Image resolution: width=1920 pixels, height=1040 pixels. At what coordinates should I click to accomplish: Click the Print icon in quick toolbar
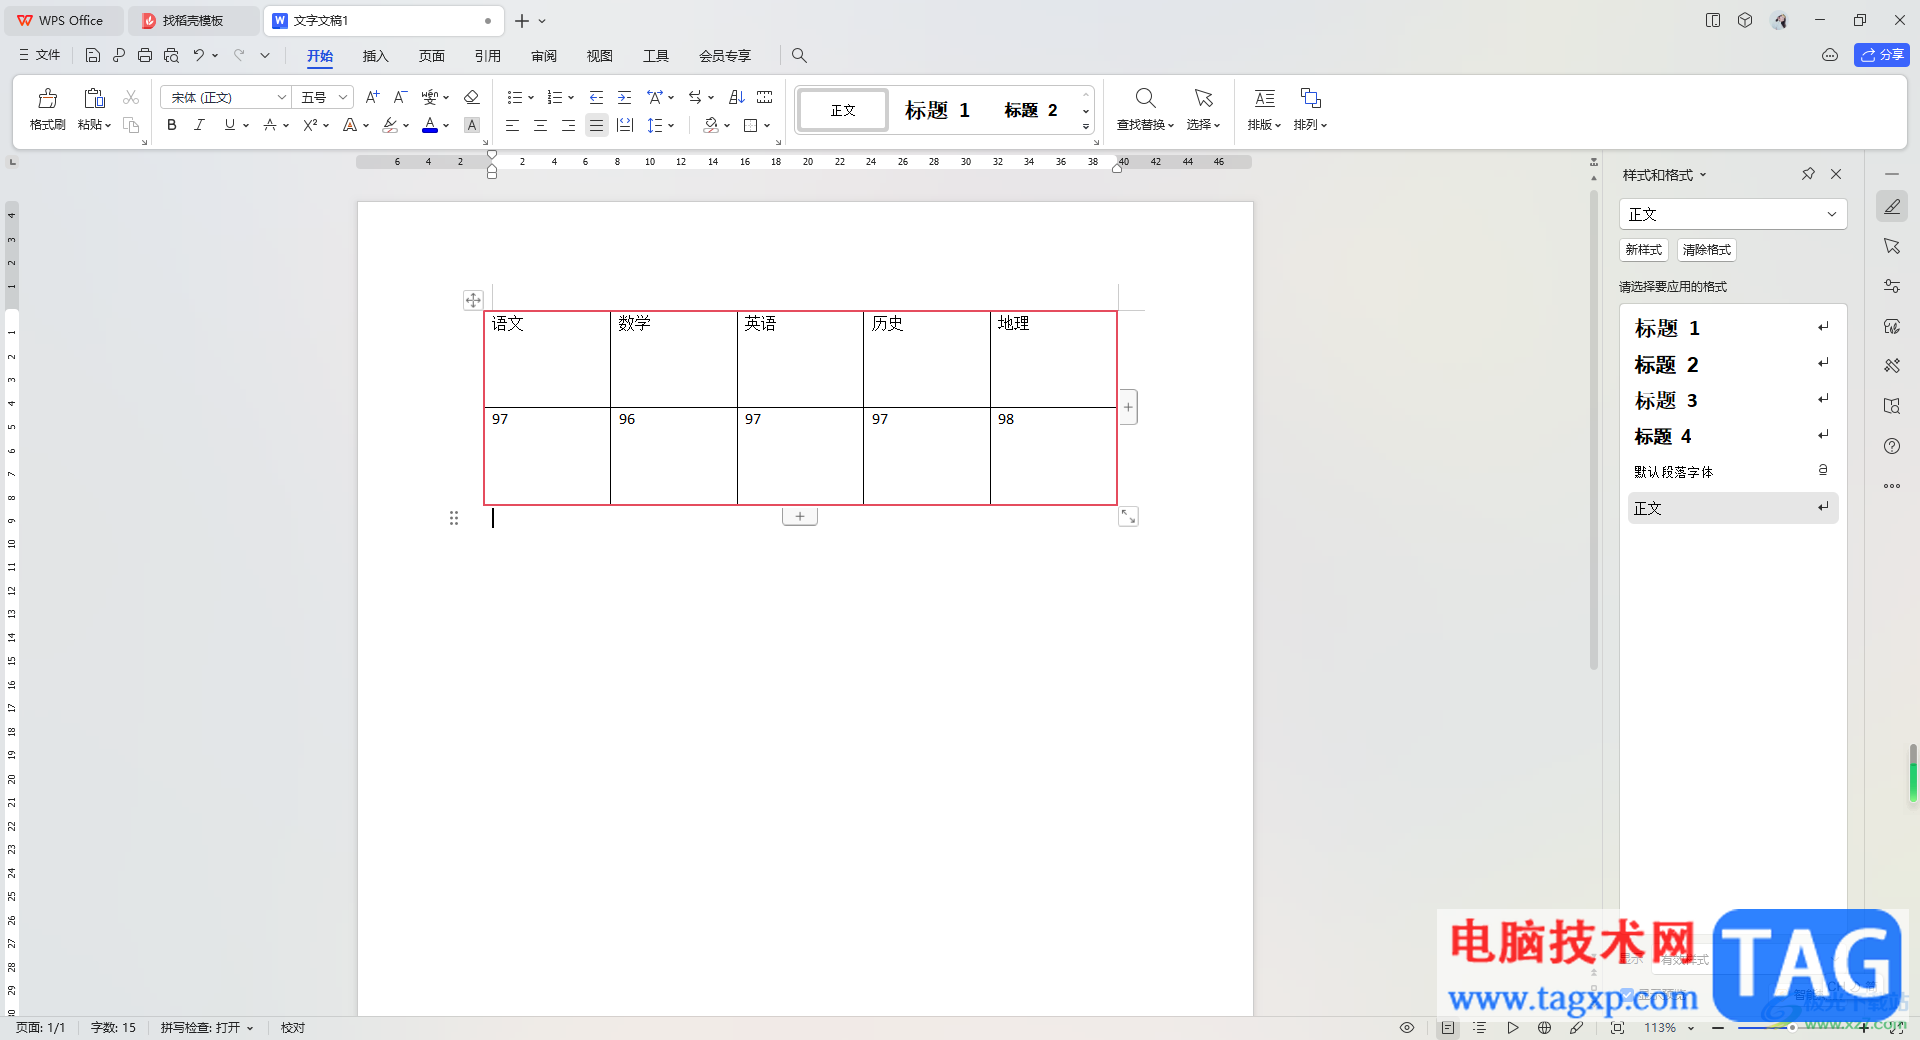145,56
